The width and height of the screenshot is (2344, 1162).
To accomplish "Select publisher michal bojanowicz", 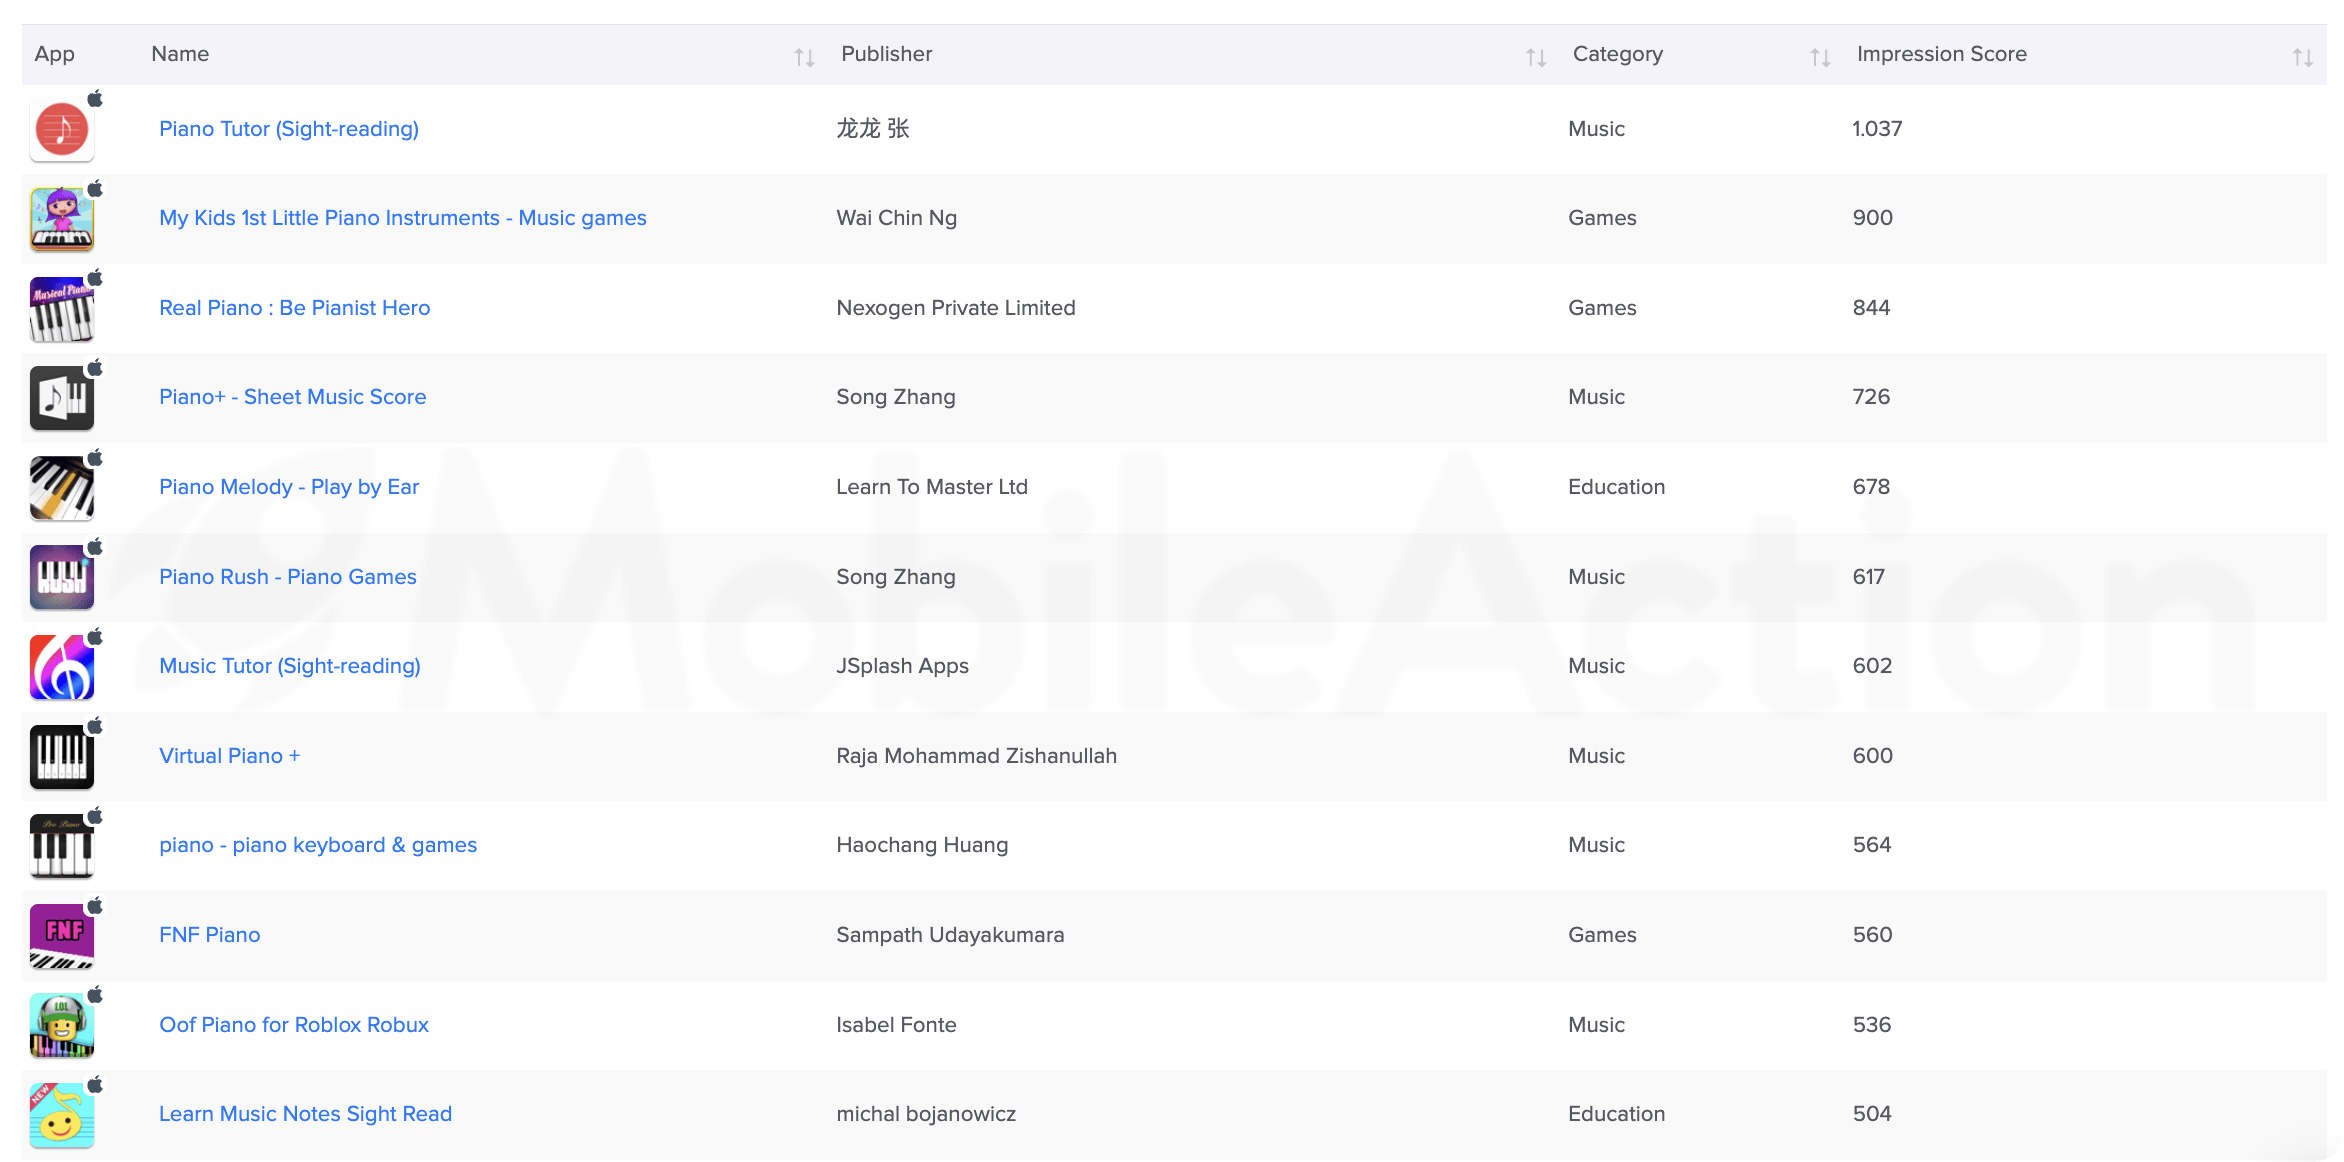I will coord(926,1114).
